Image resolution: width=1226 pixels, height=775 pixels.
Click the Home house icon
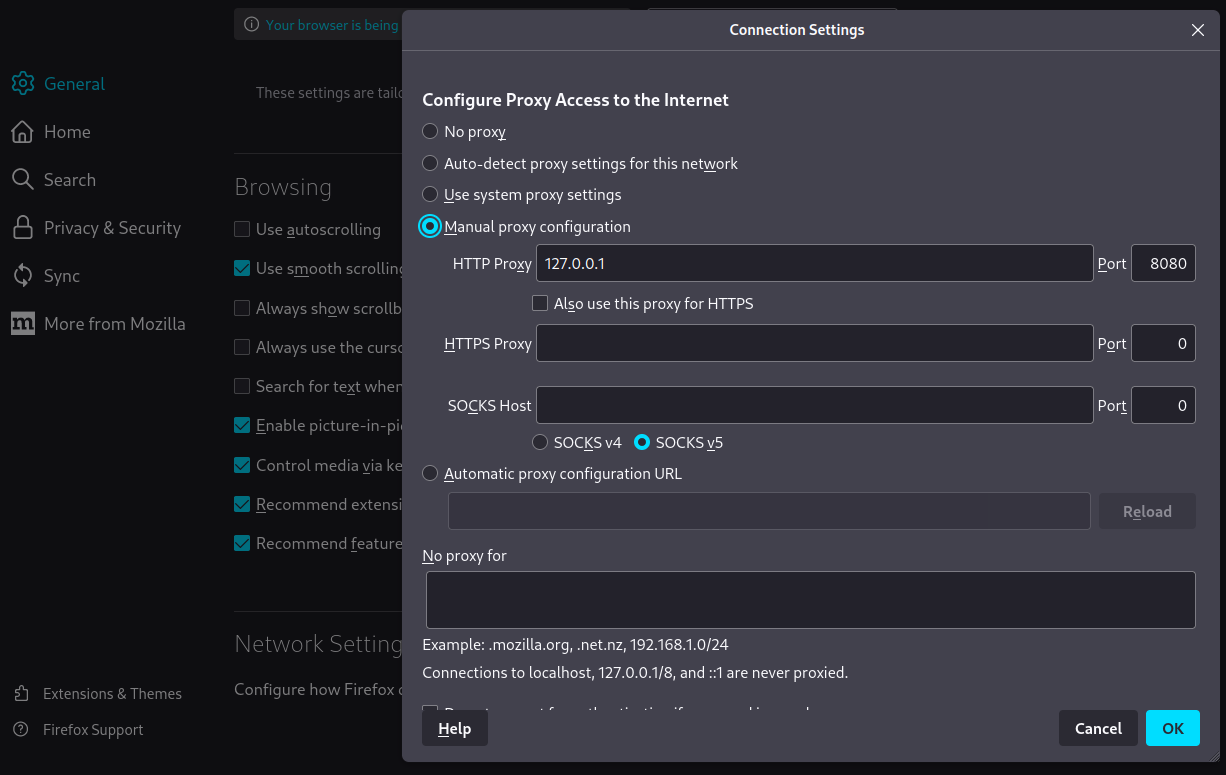coord(23,132)
